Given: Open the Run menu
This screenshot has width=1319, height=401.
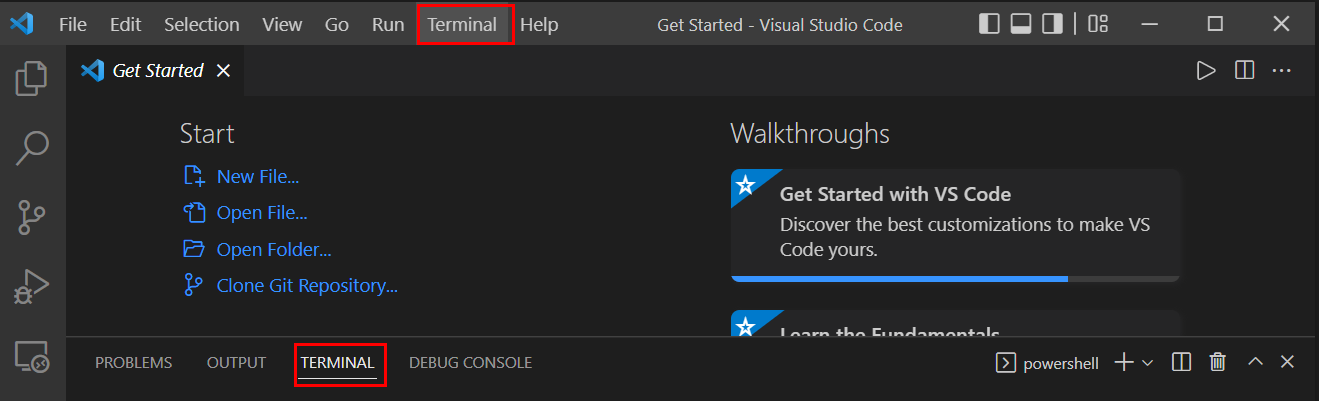Looking at the screenshot, I should pyautogui.click(x=388, y=24).
